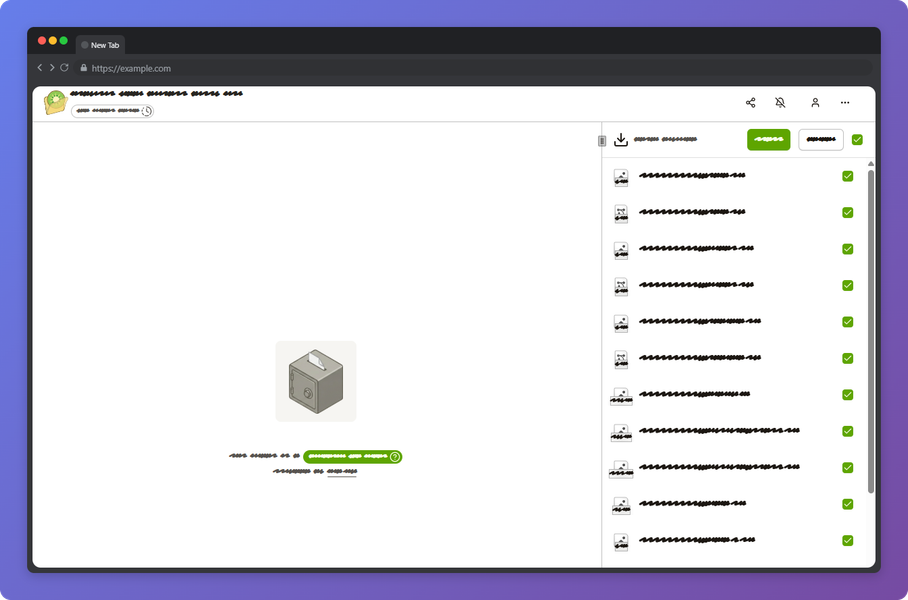Uncheck the sixth file's checkbox

point(848,358)
